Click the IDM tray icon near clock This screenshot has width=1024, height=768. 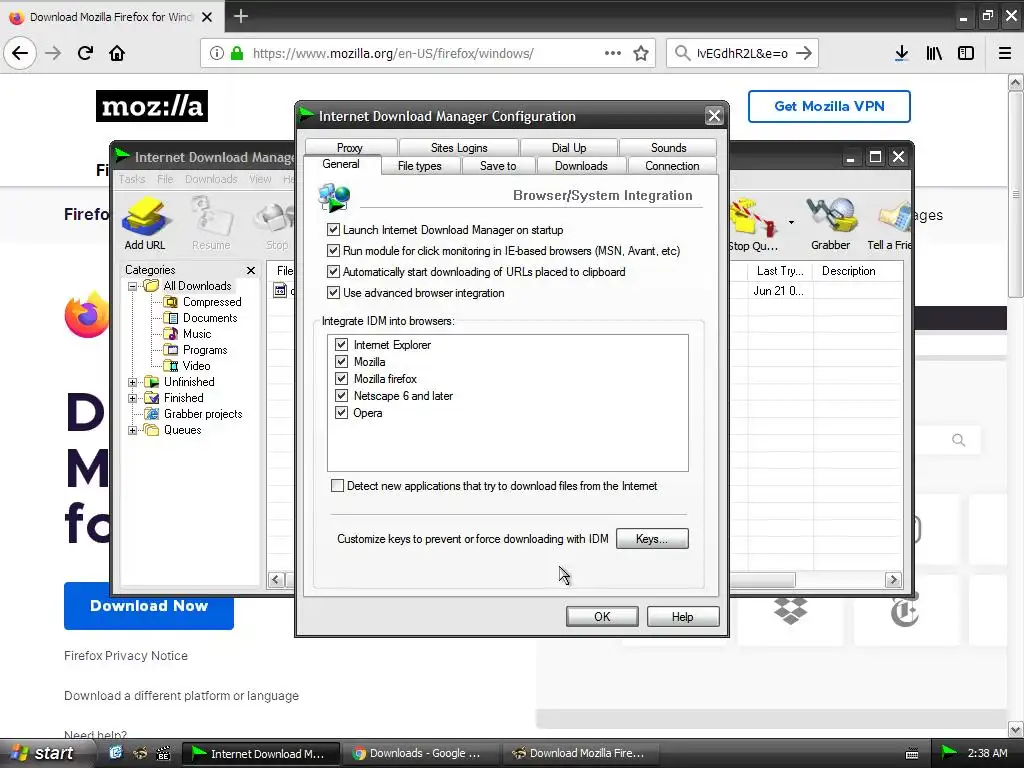click(948, 753)
